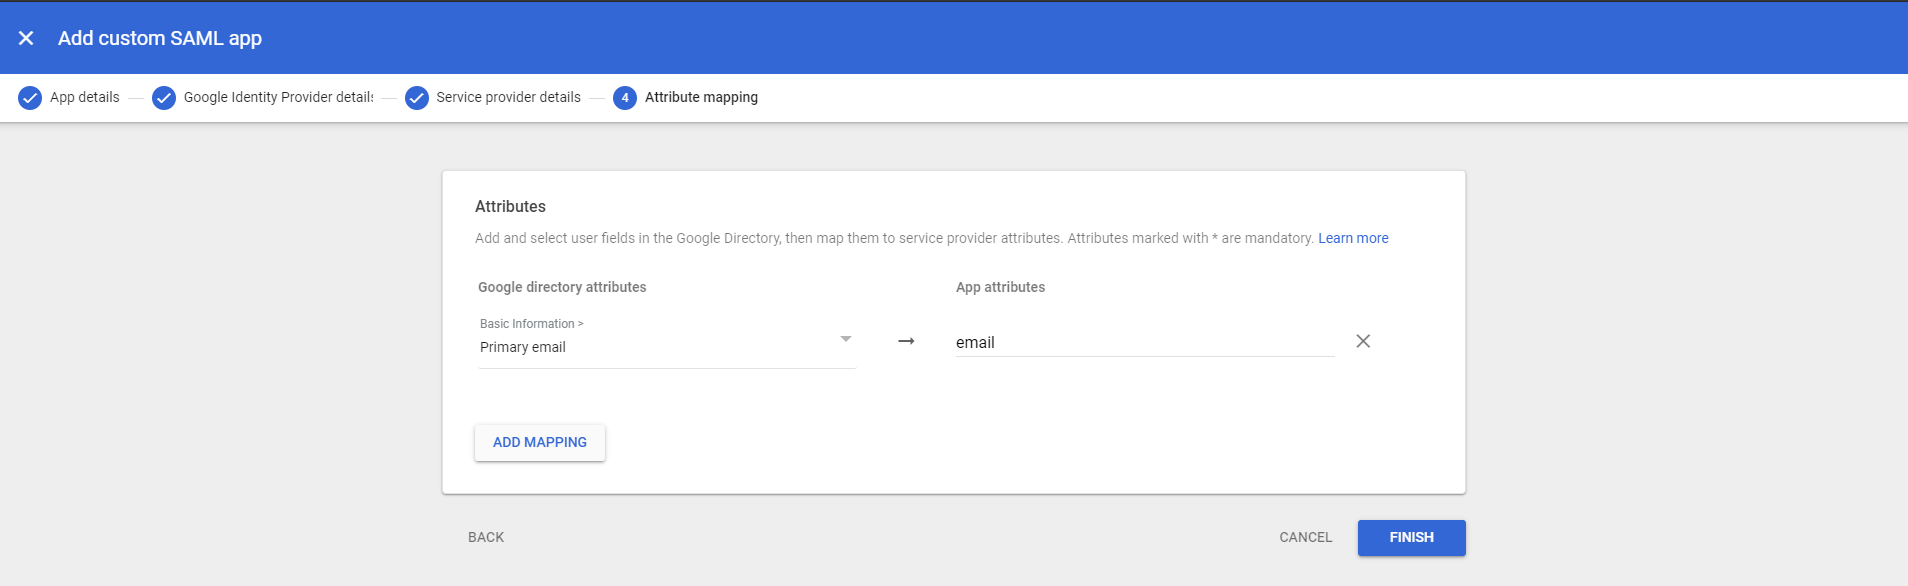Image resolution: width=1908 pixels, height=586 pixels.
Task: Open the Learn more link
Action: pyautogui.click(x=1353, y=238)
